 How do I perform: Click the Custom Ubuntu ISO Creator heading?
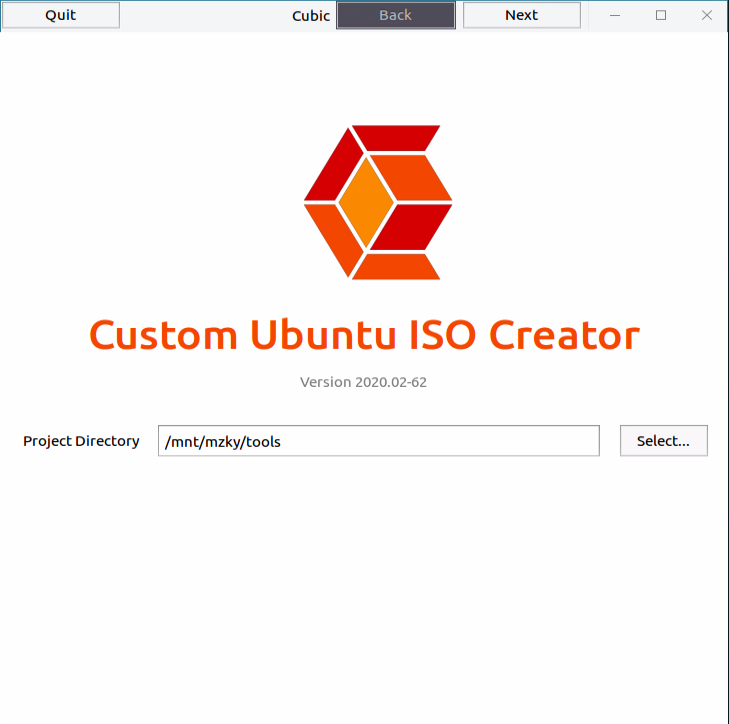(364, 335)
